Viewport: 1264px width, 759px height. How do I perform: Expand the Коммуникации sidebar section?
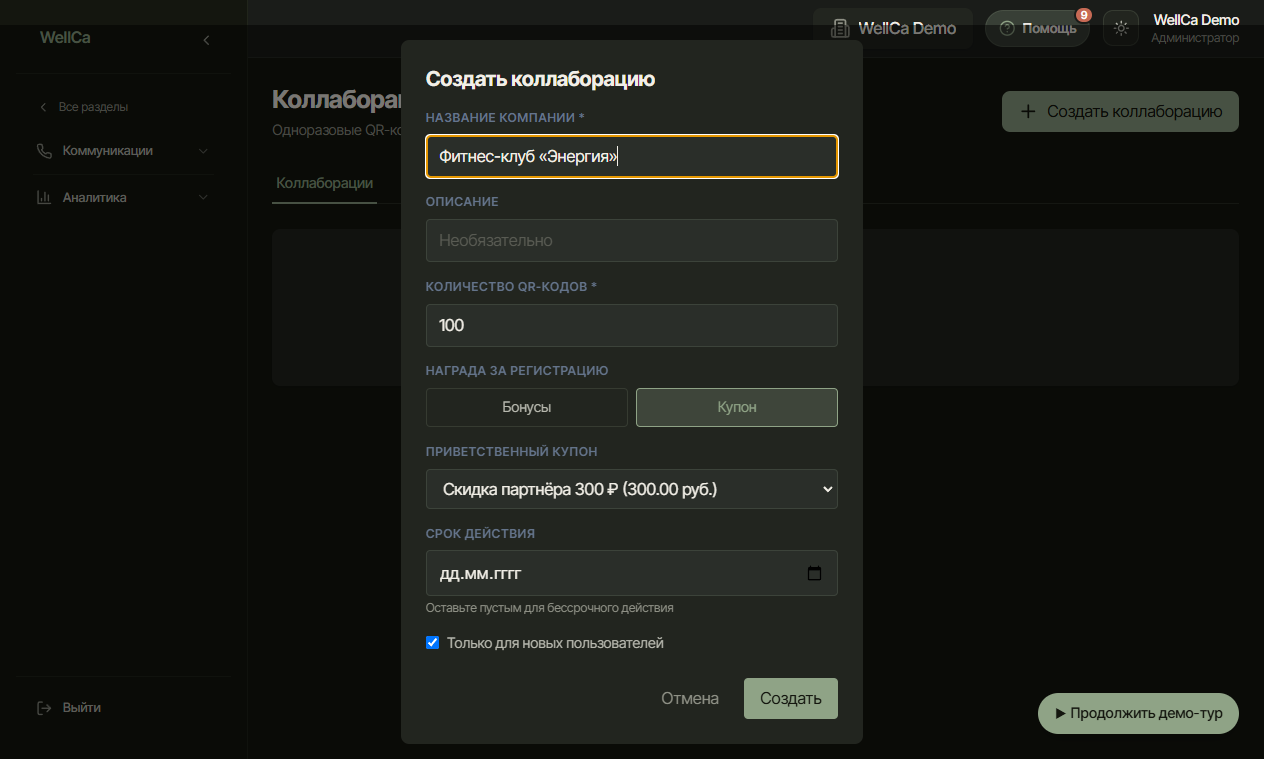[123, 151]
